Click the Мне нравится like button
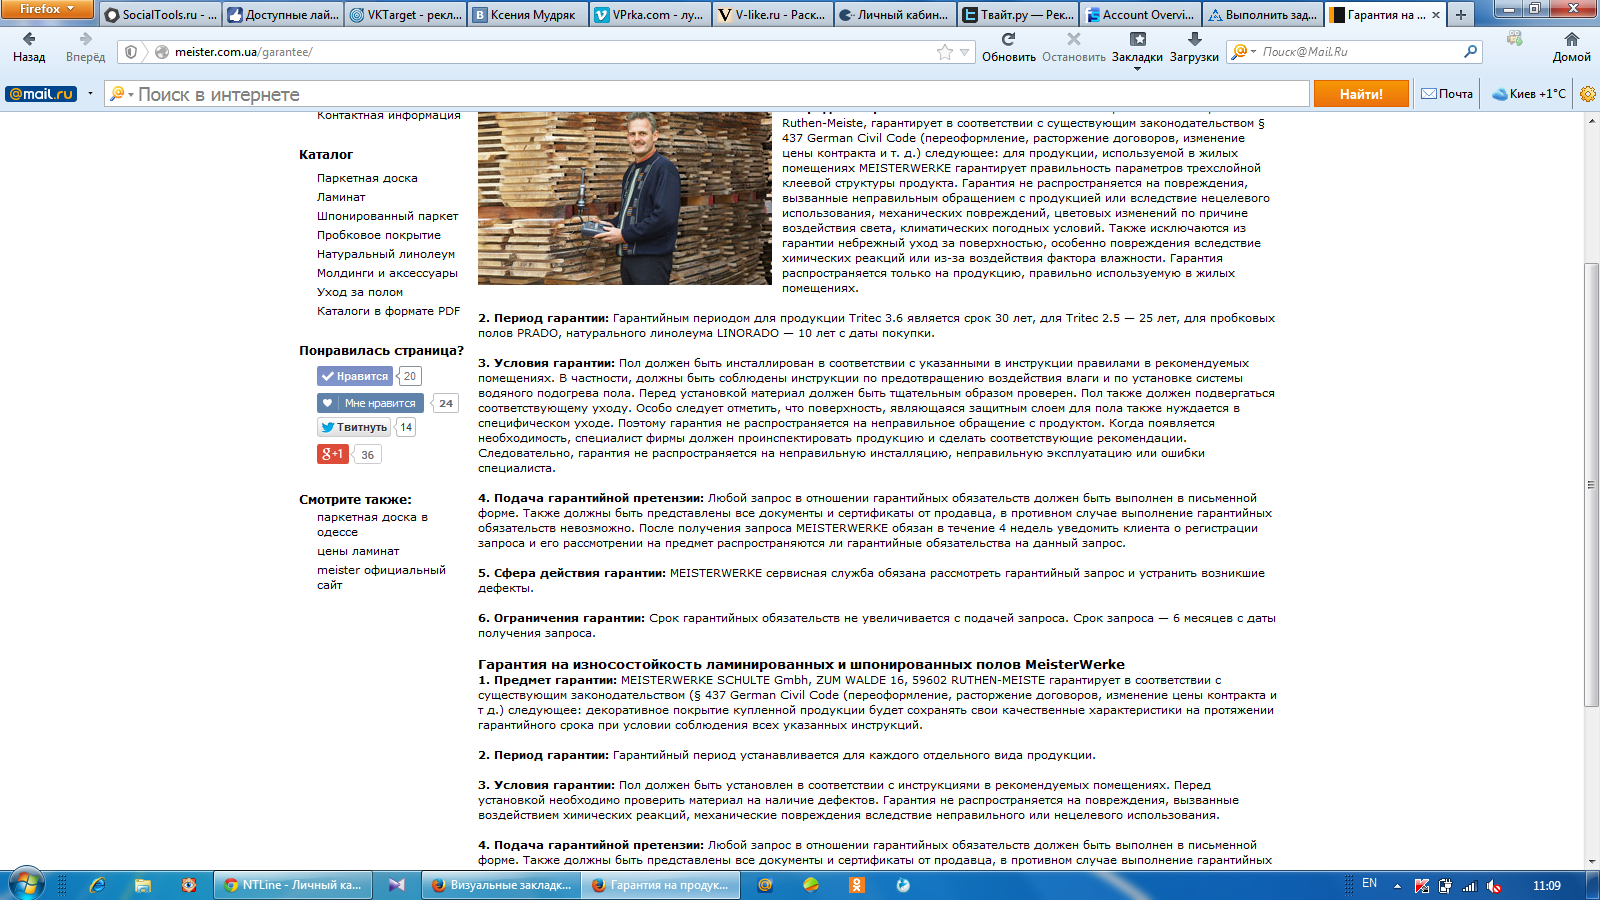 [370, 403]
